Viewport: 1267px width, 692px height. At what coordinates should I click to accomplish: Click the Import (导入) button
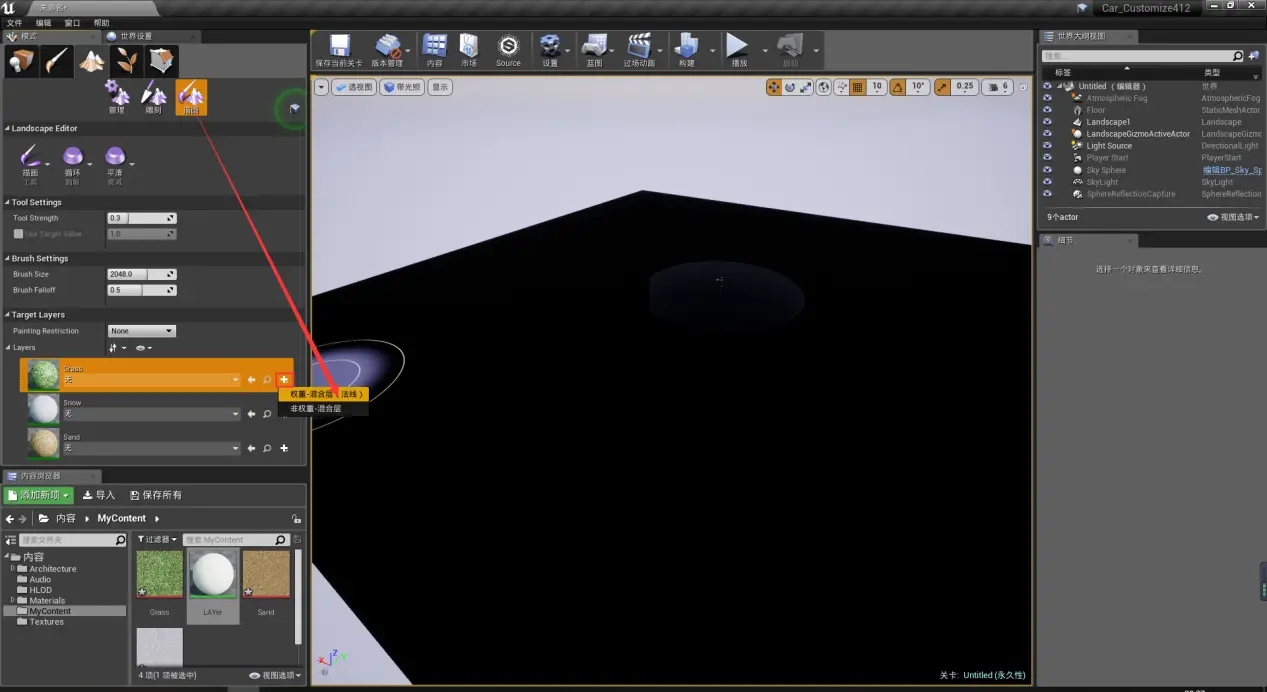click(99, 495)
